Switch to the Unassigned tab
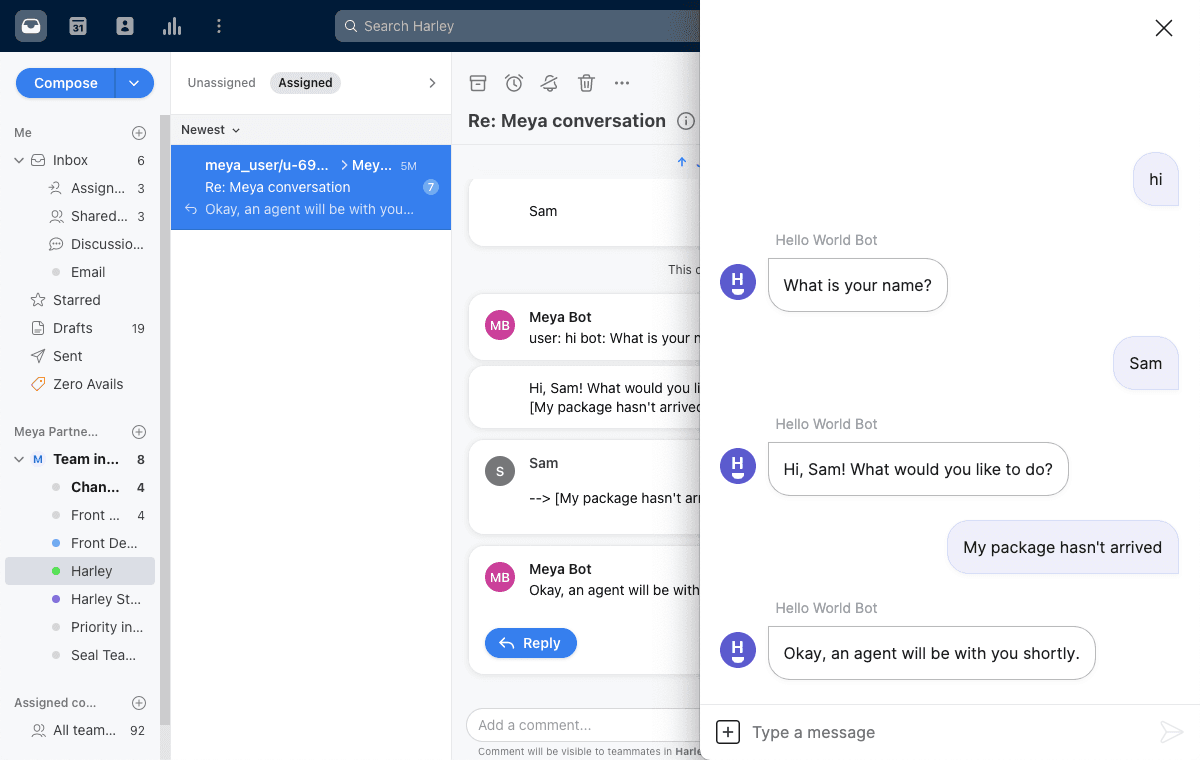 tap(221, 83)
